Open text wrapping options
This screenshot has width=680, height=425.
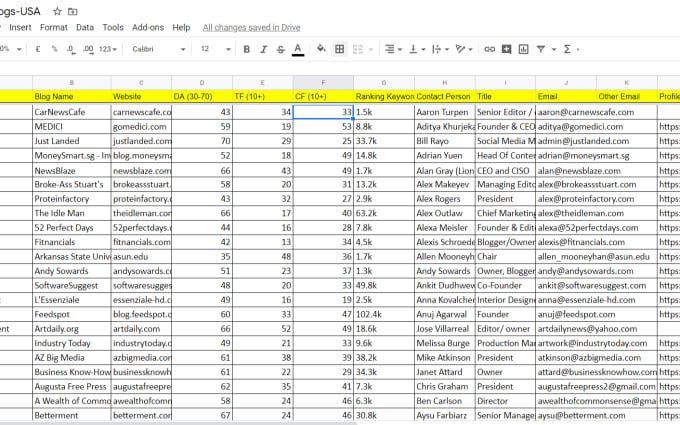tap(440, 49)
